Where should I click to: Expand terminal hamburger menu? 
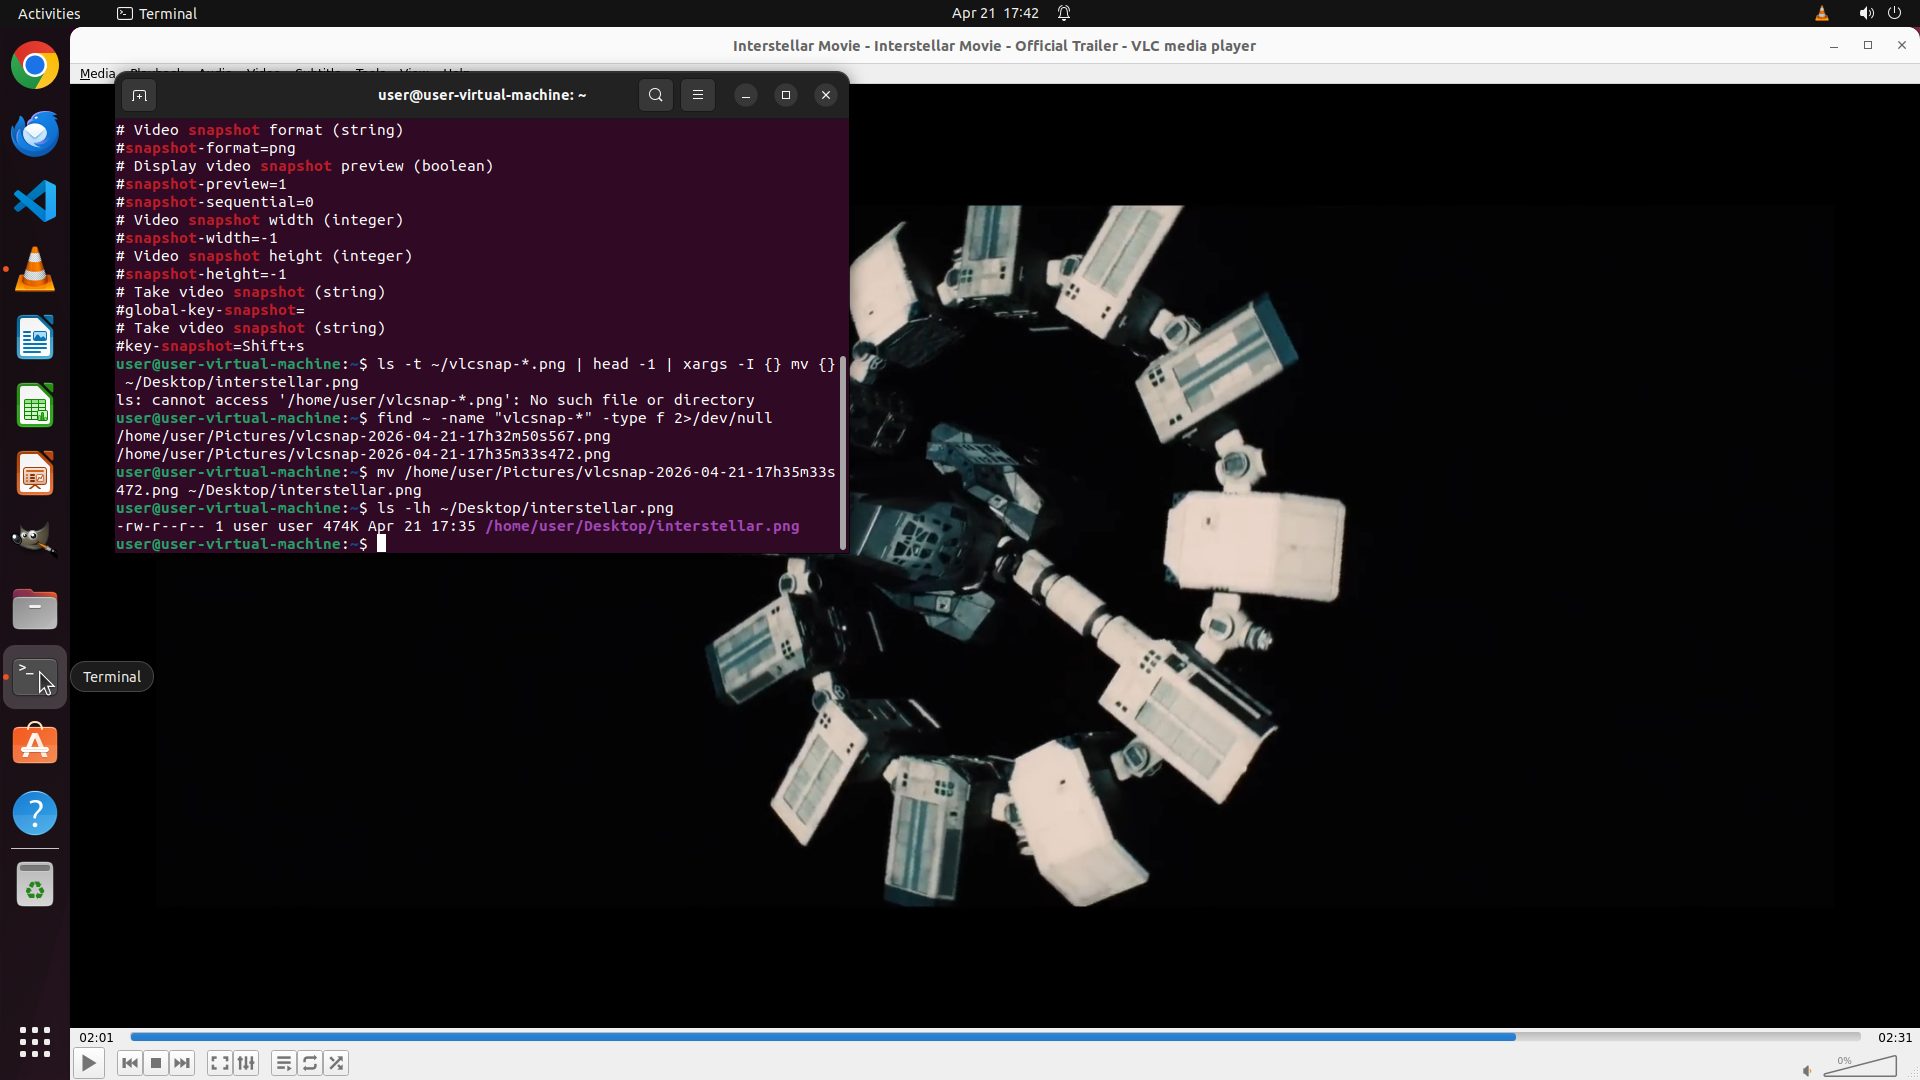(x=698, y=95)
